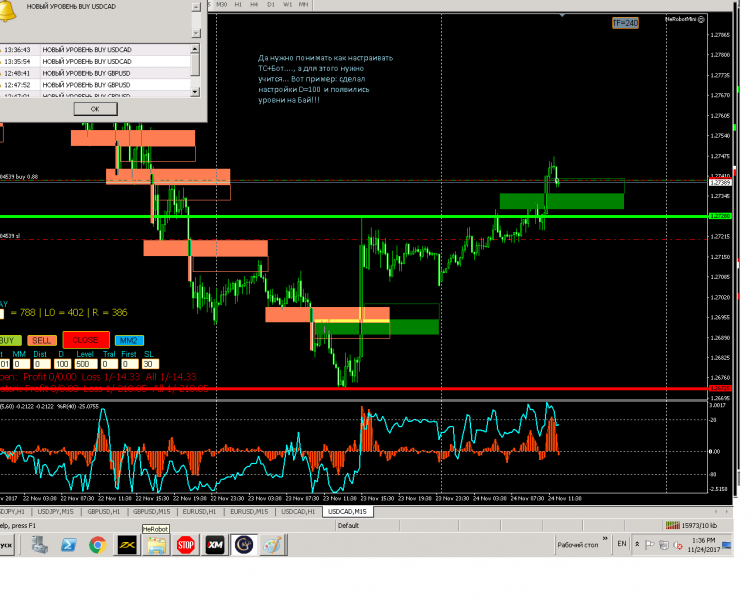The height and width of the screenshot is (600, 750).
Task: Open the XM terminal taskbar icon
Action: point(215,545)
